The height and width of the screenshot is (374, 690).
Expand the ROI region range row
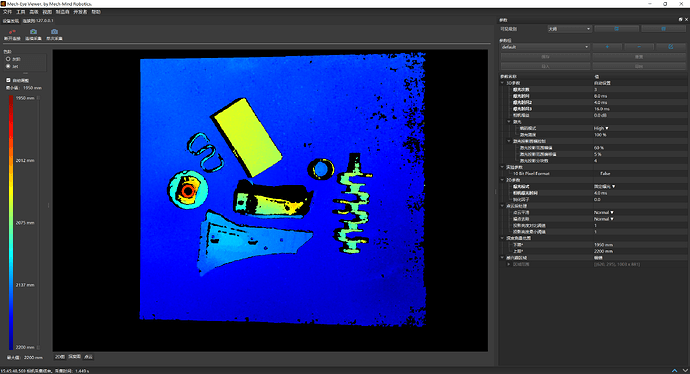tap(509, 264)
